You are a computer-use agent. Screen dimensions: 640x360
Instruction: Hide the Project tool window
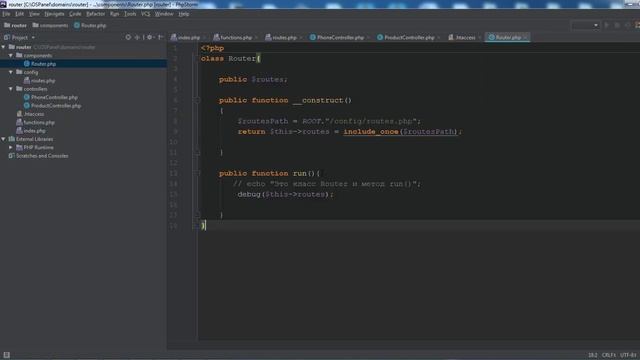click(160, 37)
